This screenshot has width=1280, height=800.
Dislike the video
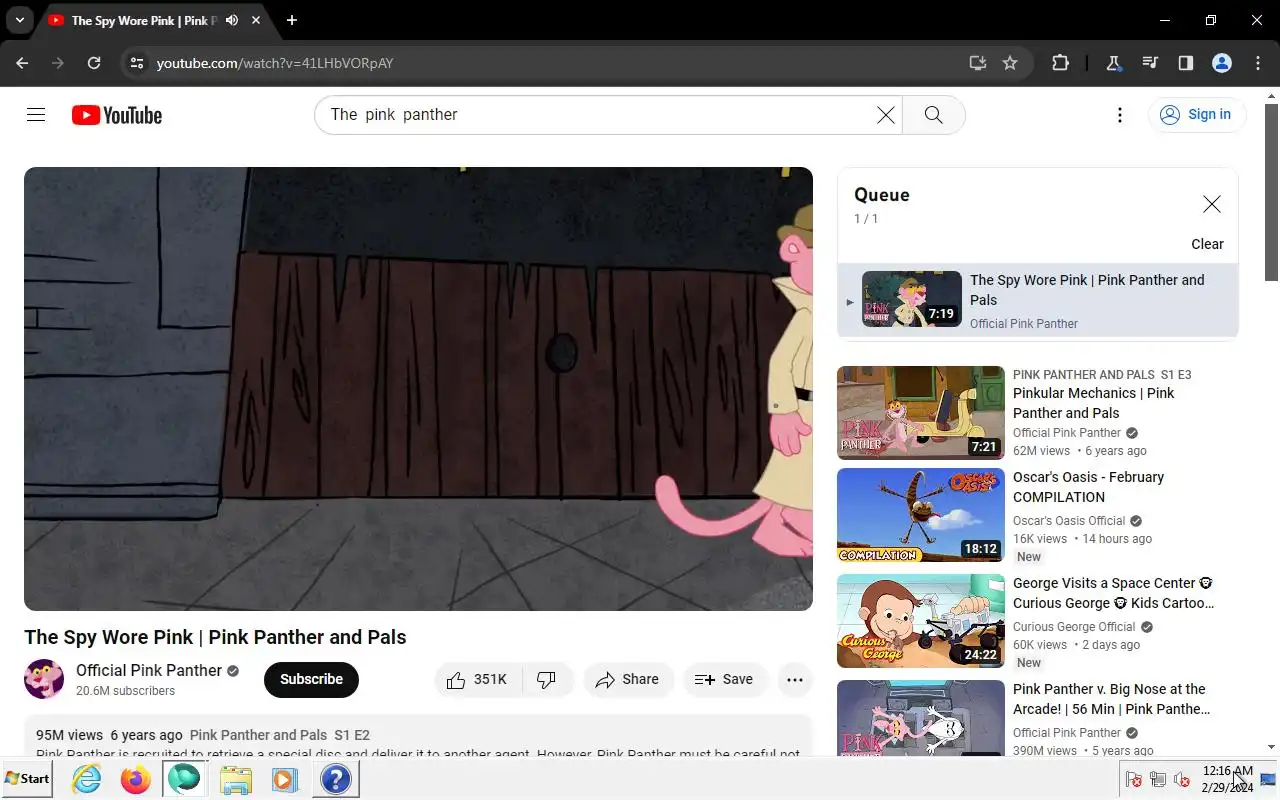point(547,679)
